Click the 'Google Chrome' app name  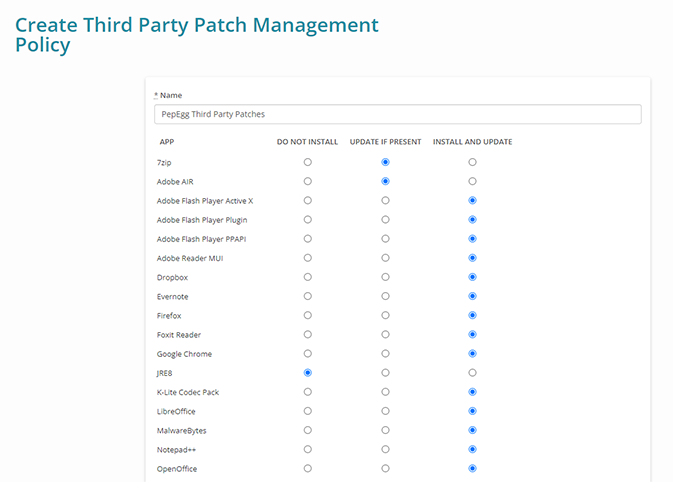[x=184, y=354]
